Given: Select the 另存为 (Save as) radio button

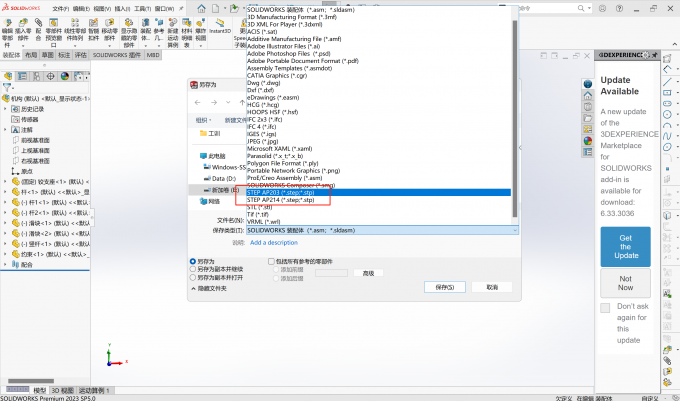Looking at the screenshot, I should pos(193,261).
